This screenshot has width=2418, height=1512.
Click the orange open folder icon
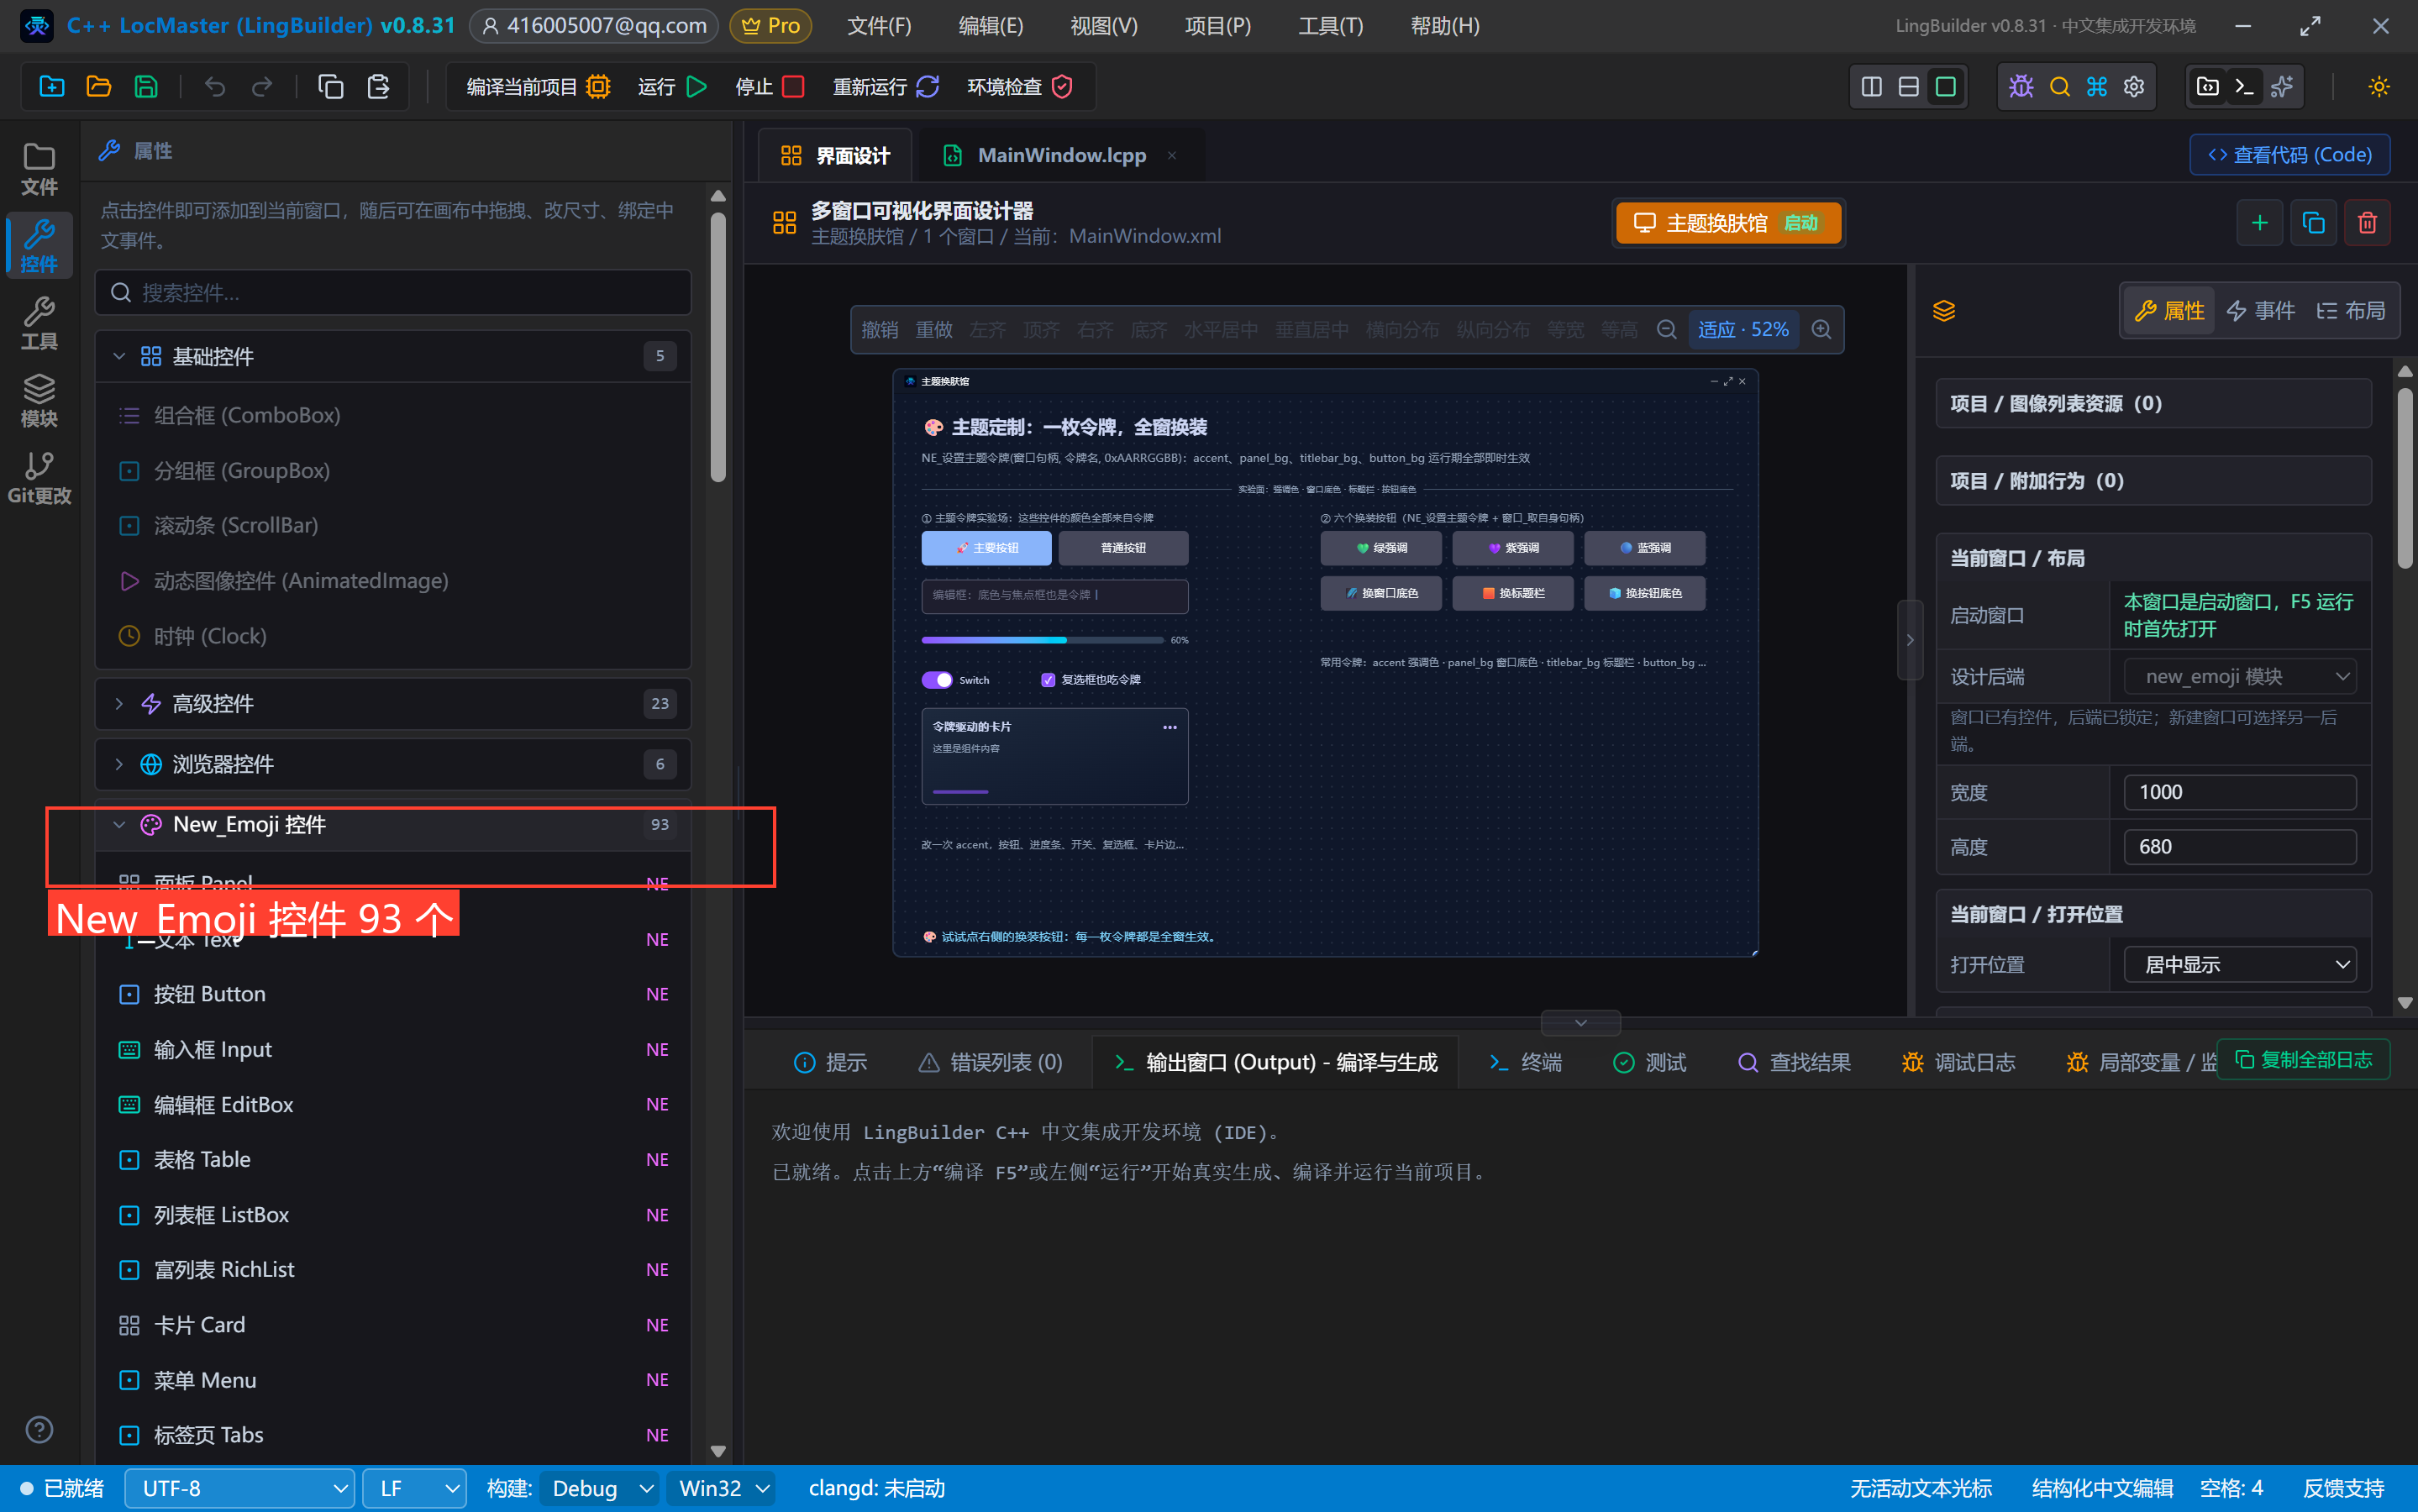98,87
